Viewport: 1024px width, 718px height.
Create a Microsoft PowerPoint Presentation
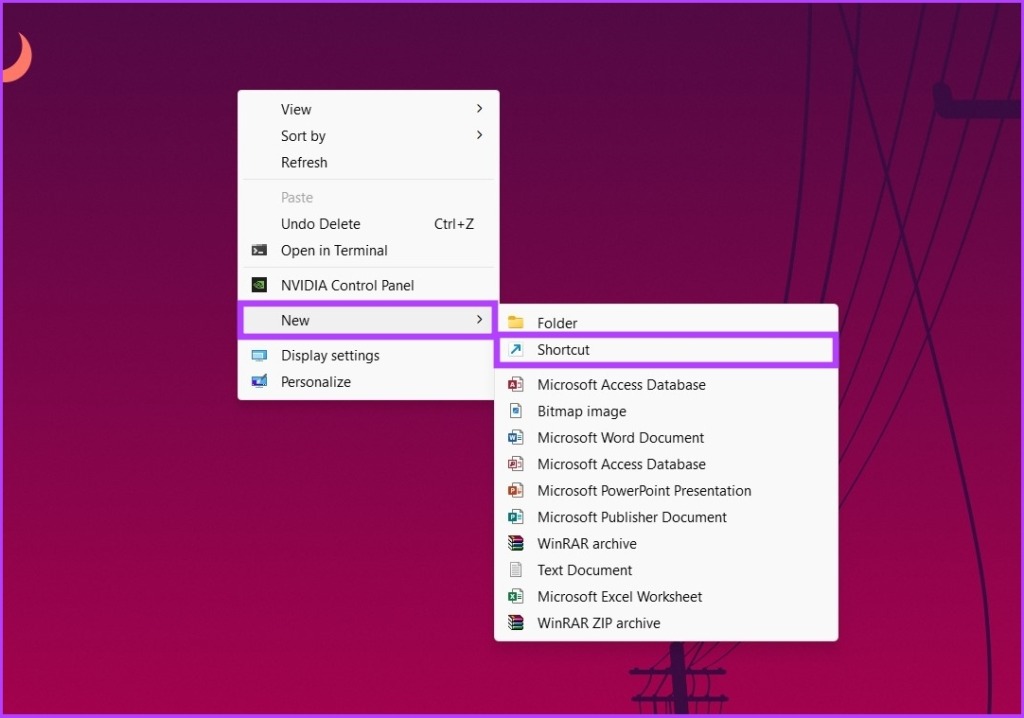tap(666, 491)
